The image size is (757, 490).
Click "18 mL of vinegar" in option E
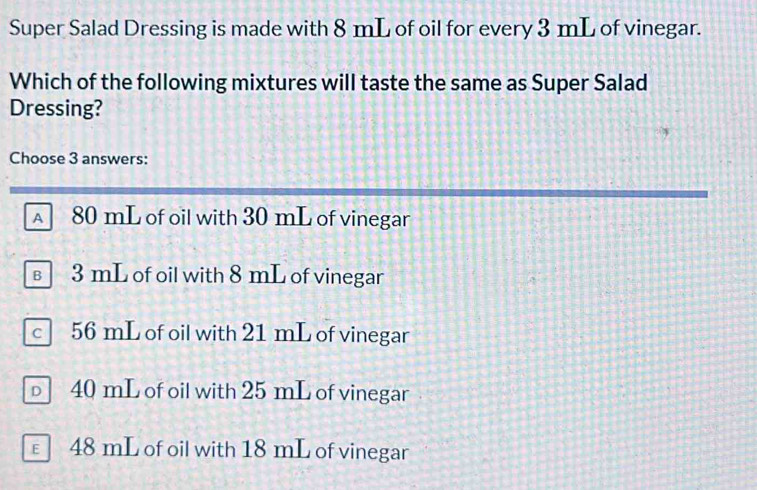(x=326, y=451)
